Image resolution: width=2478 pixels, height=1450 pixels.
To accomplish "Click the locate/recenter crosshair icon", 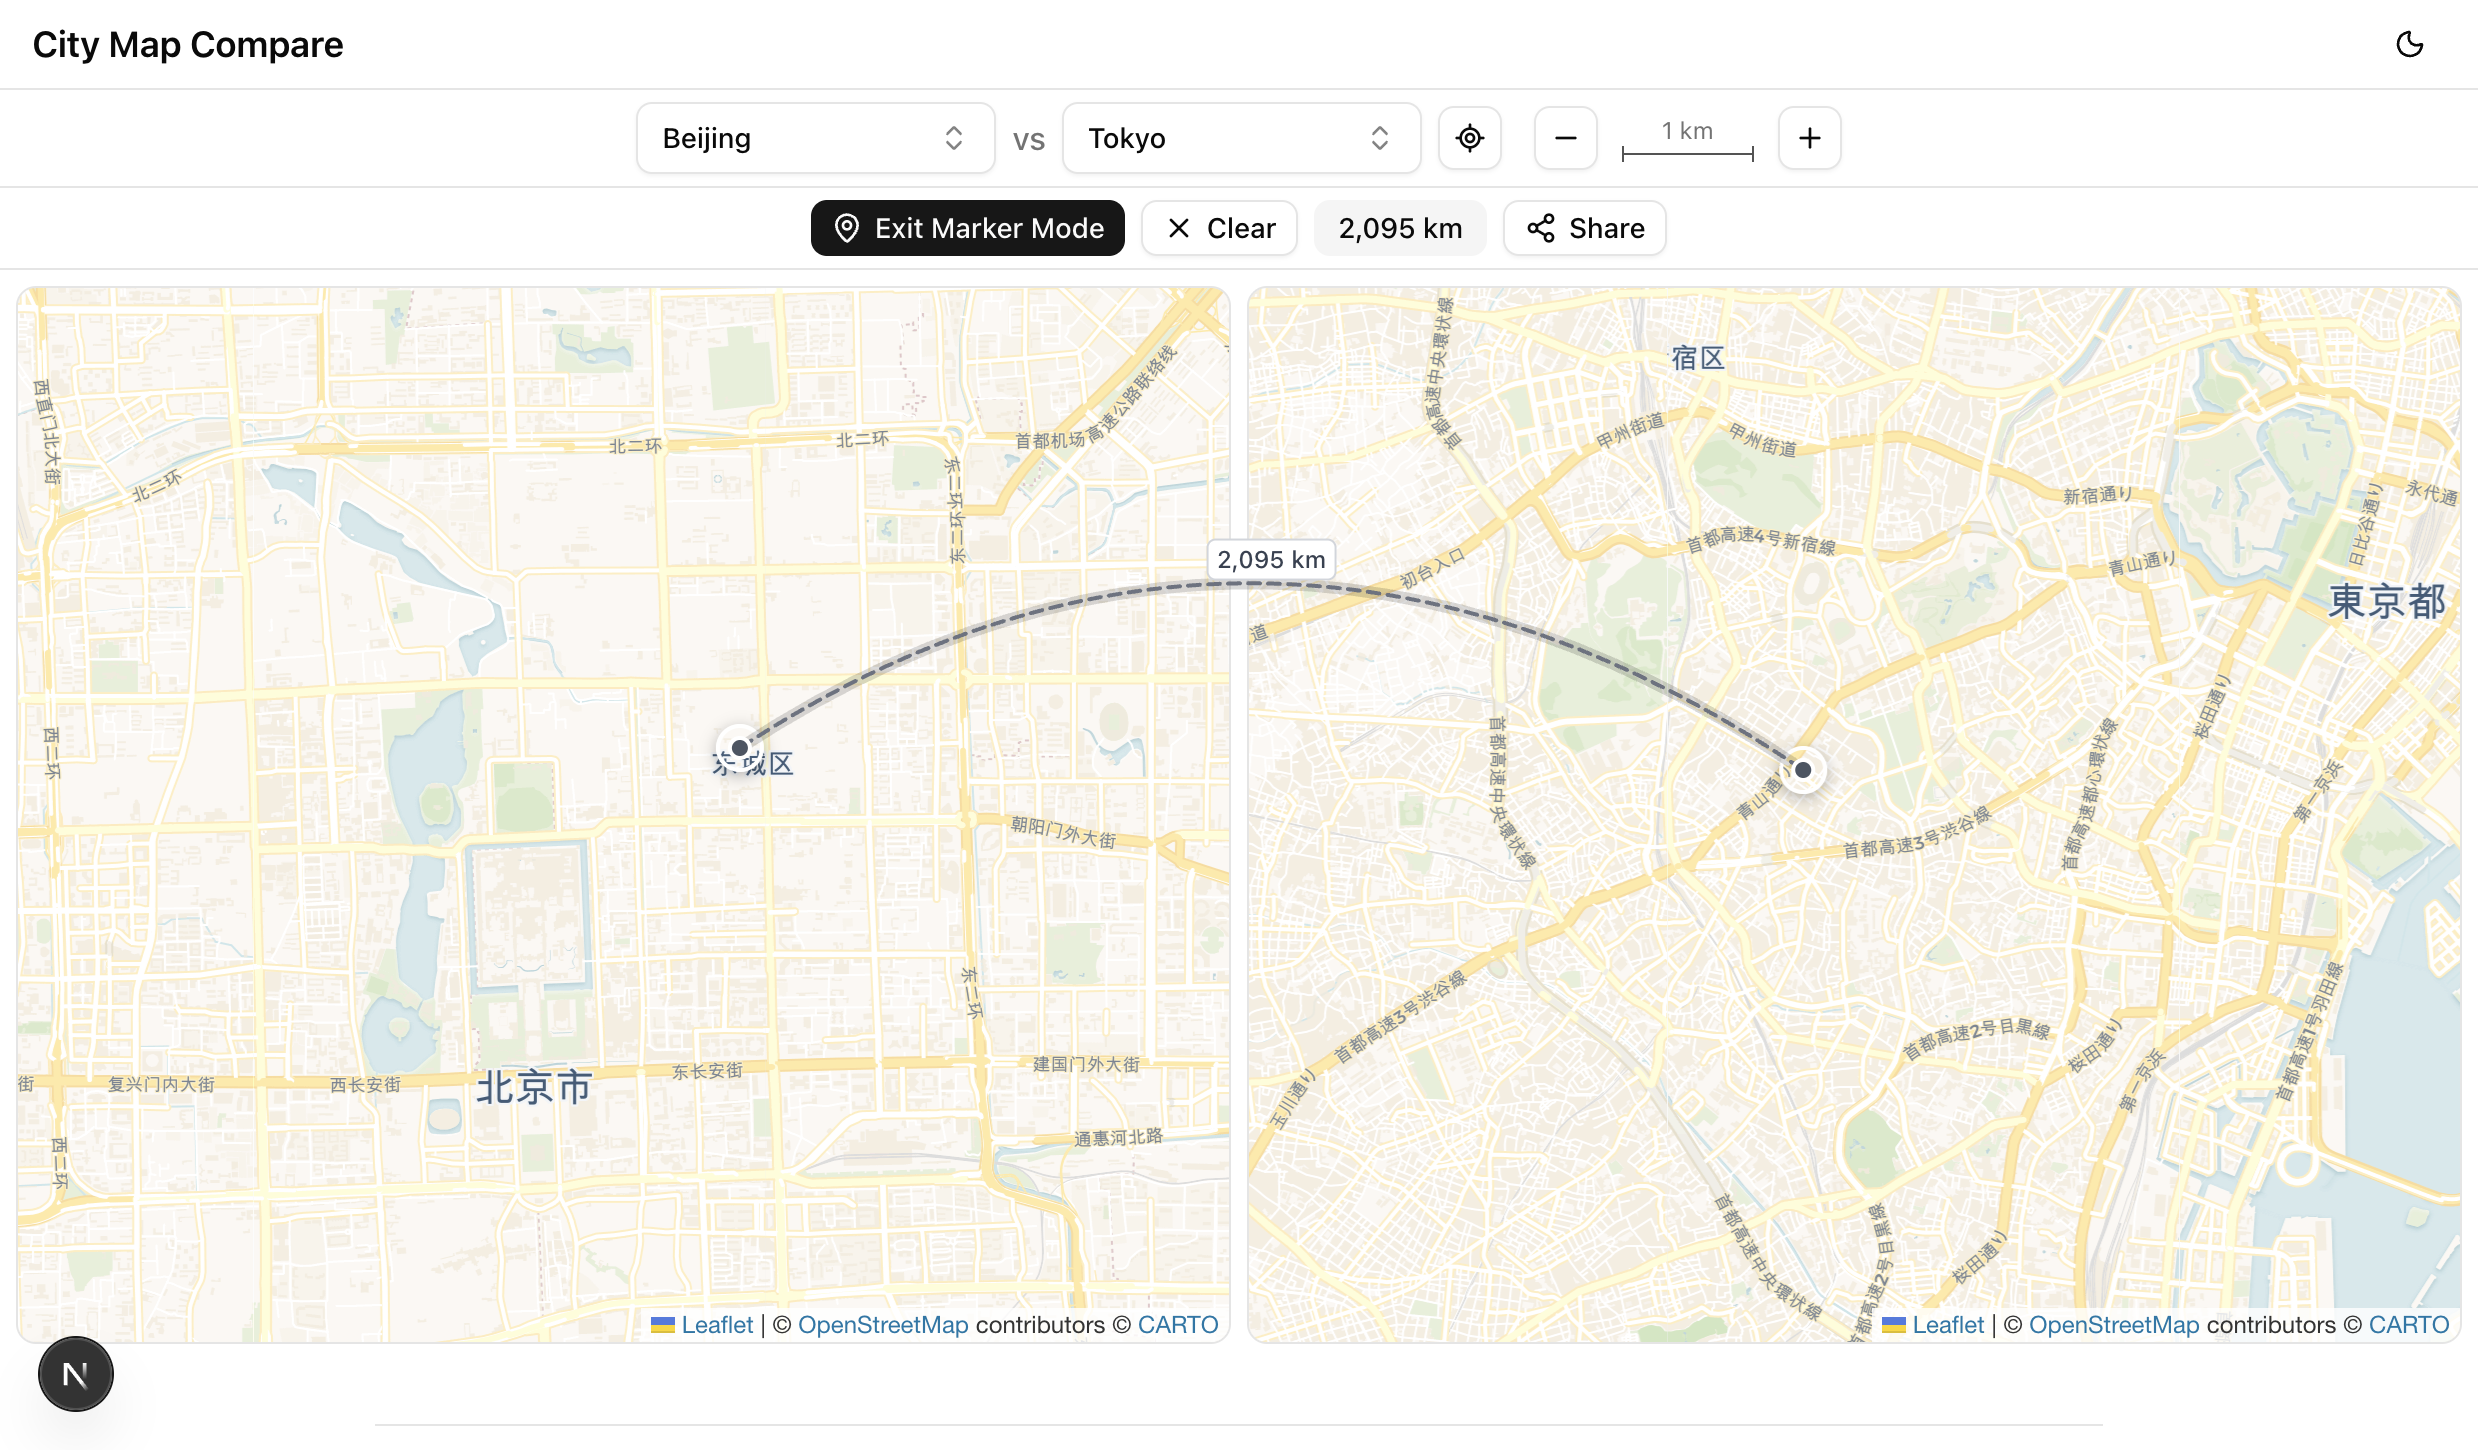I will [1469, 138].
